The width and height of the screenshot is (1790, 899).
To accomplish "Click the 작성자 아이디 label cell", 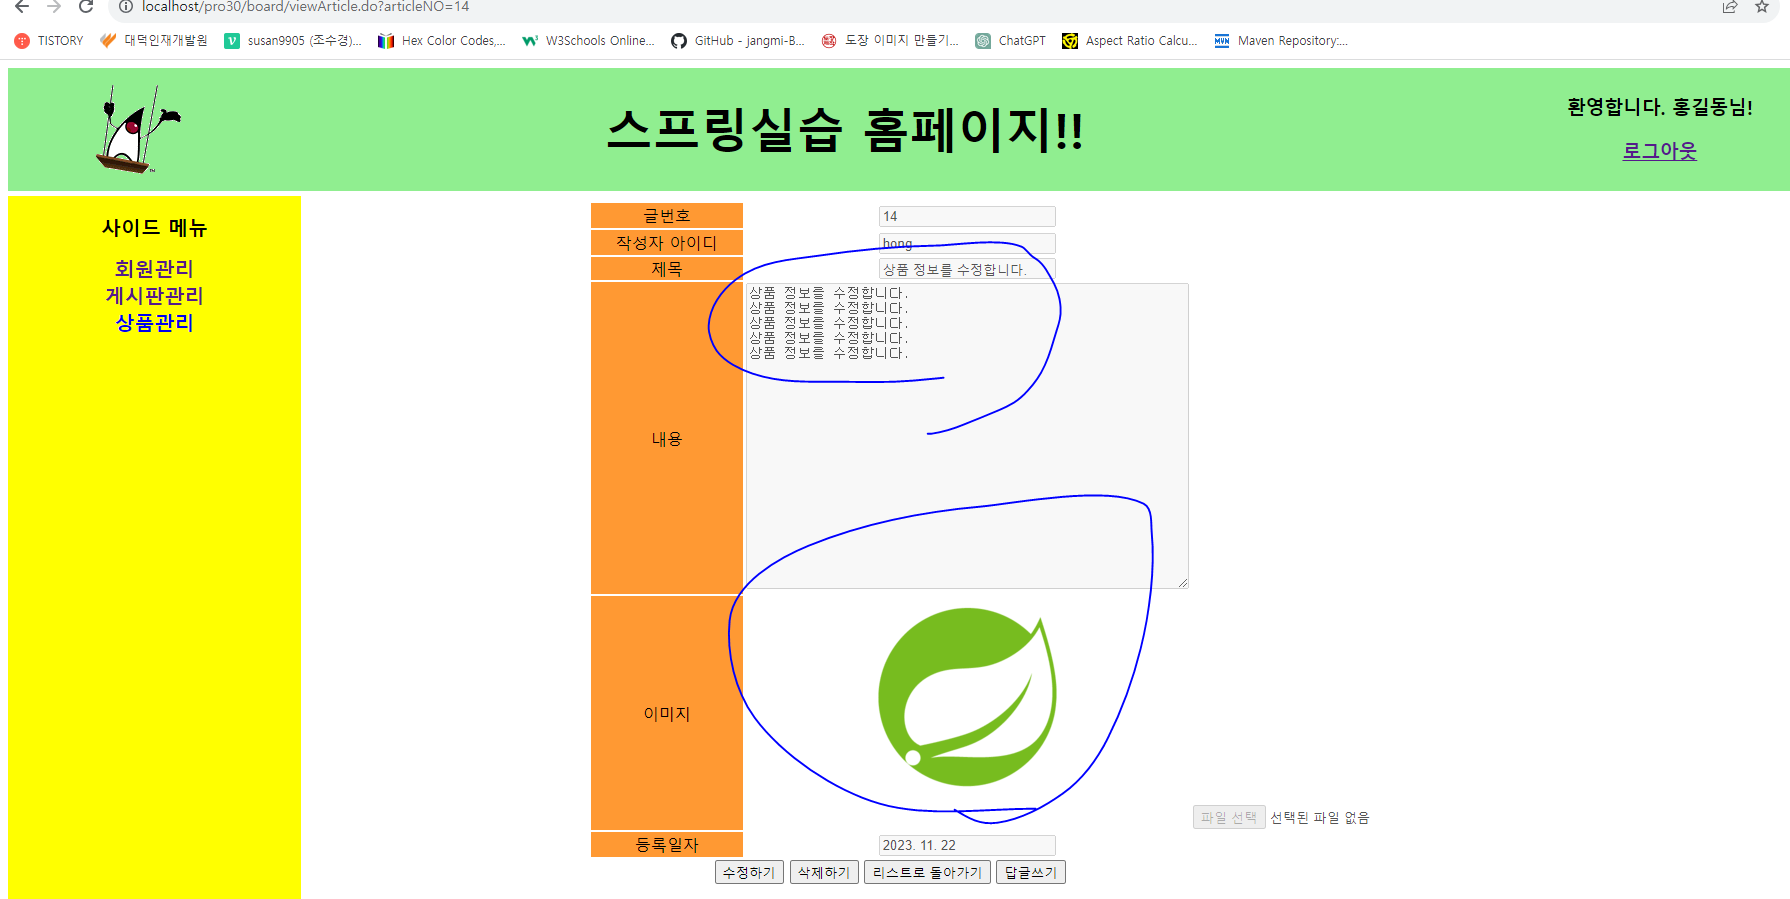I will (667, 243).
